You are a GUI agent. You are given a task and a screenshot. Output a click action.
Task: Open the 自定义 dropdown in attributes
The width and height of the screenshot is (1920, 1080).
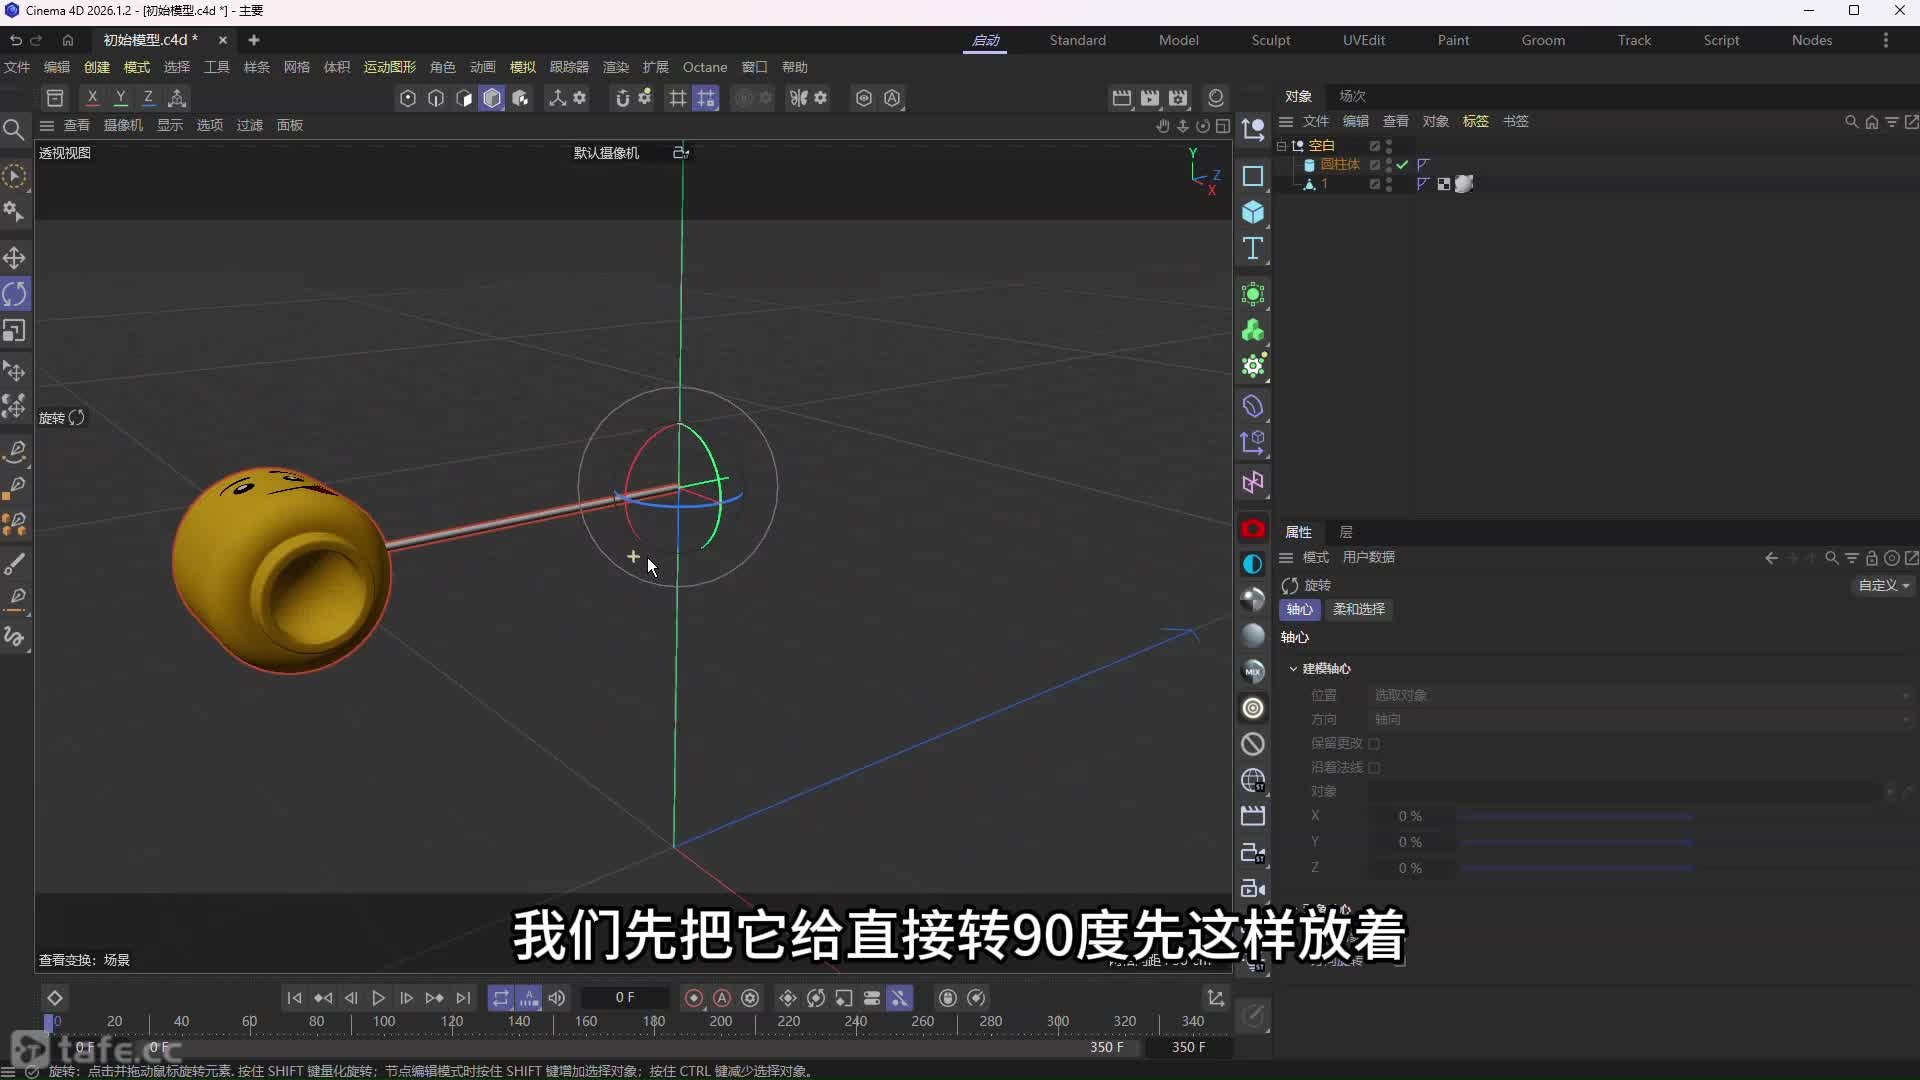[x=1884, y=585]
